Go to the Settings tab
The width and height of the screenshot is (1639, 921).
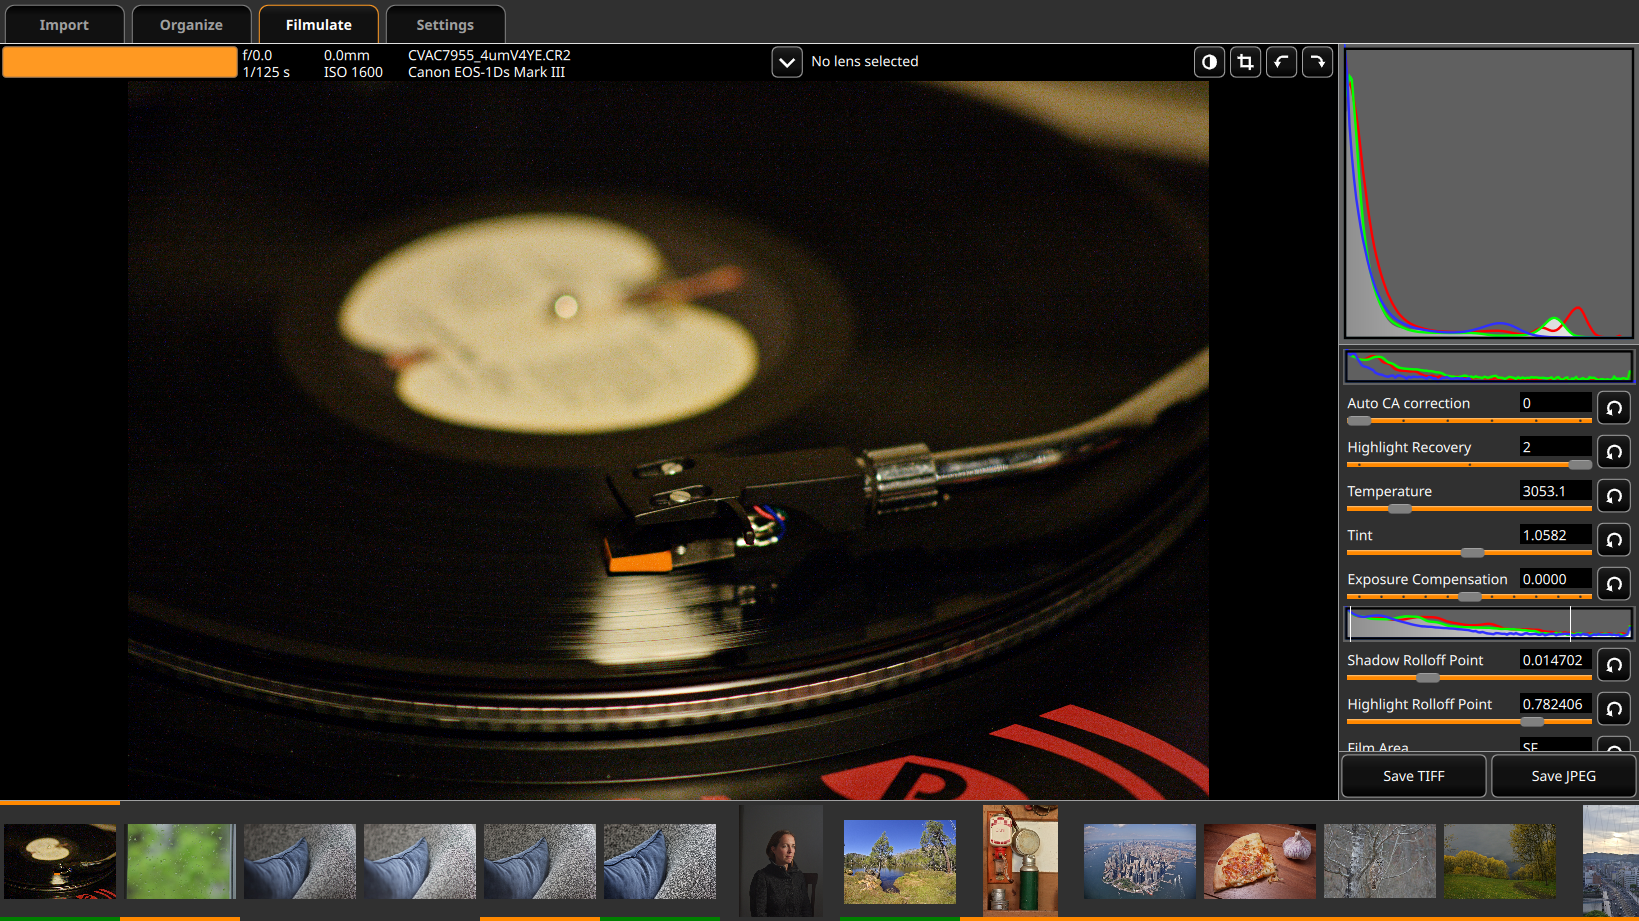[445, 25]
